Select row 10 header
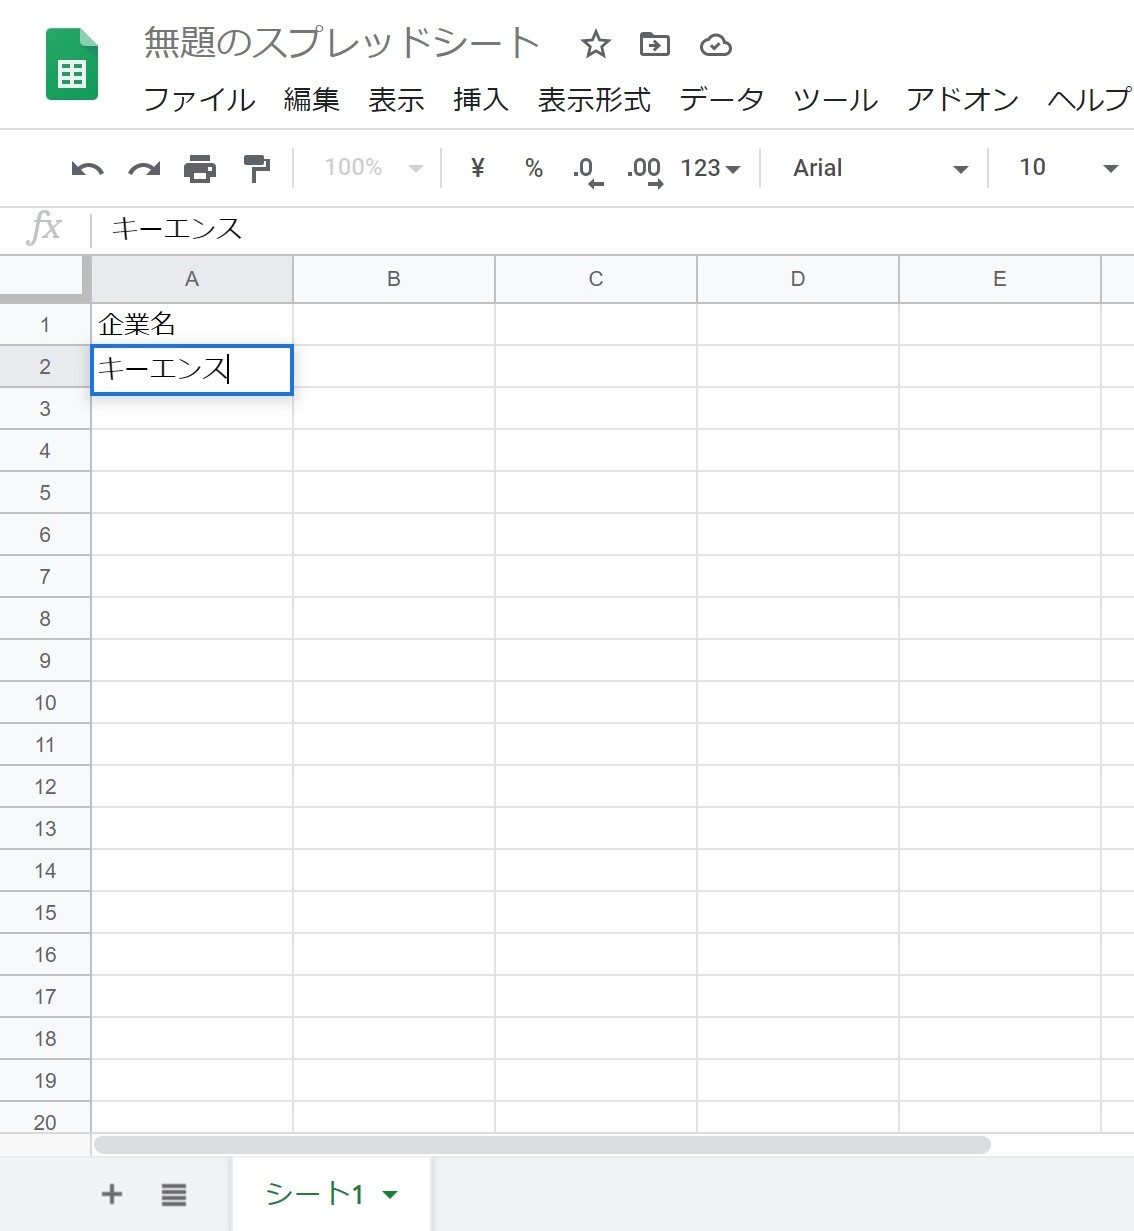 45,702
